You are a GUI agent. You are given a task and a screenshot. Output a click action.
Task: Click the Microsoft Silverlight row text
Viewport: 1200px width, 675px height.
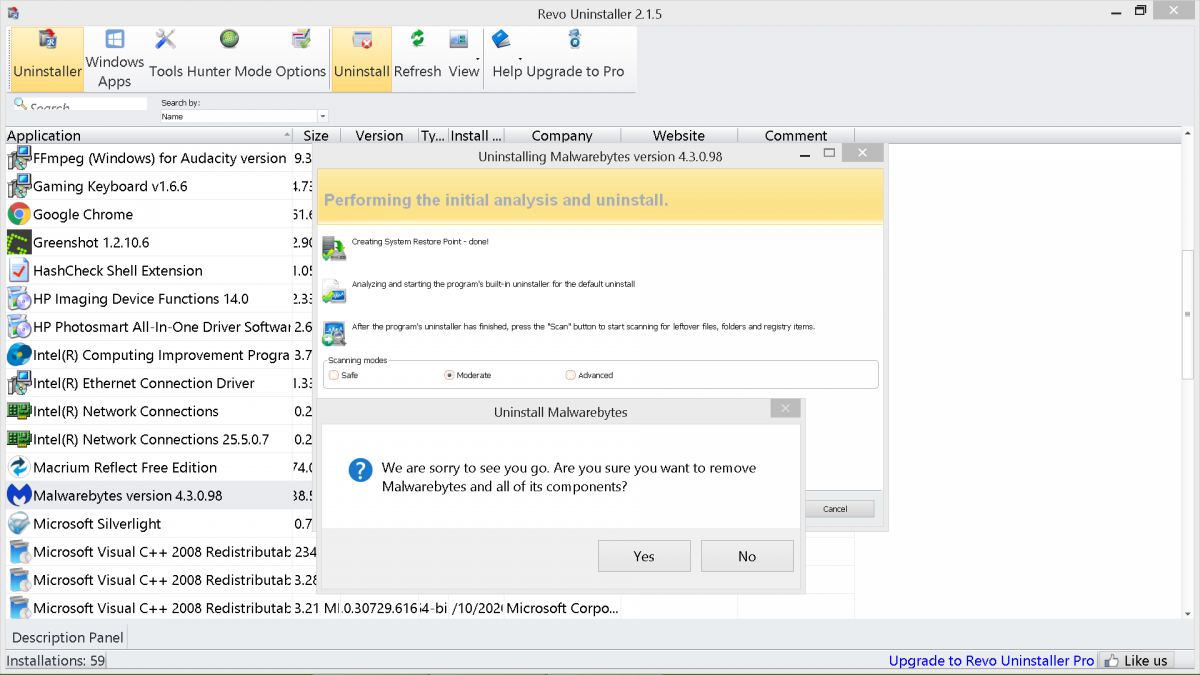97,523
